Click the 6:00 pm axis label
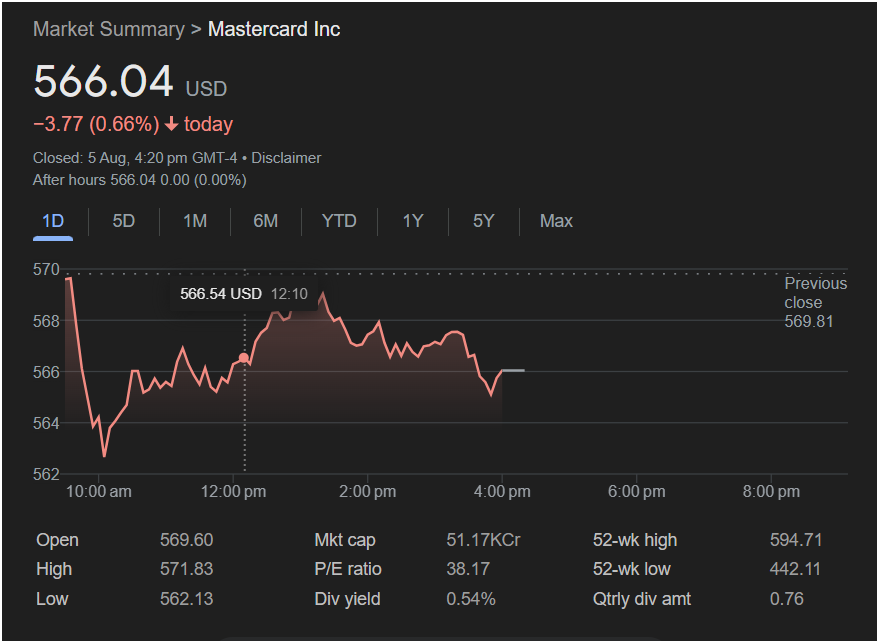Viewport: 879px width, 643px height. tap(637, 492)
